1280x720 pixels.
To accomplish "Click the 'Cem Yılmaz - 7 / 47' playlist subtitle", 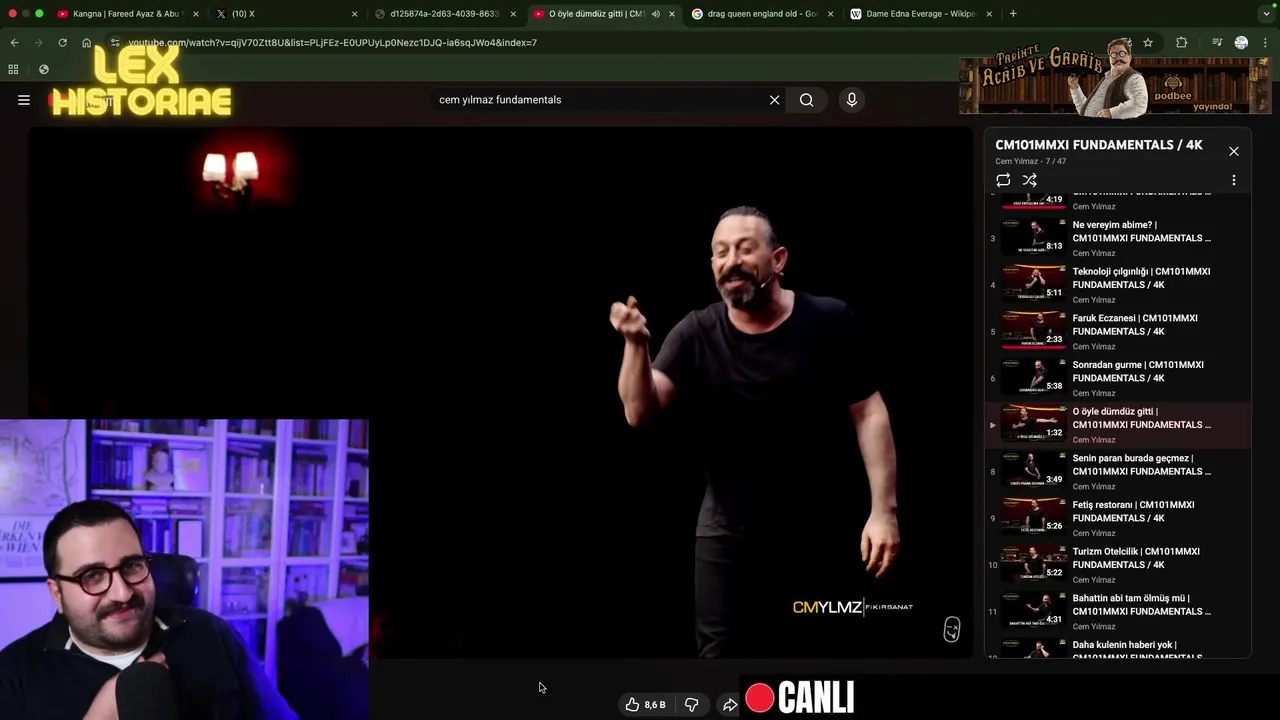I will pos(1030,161).
